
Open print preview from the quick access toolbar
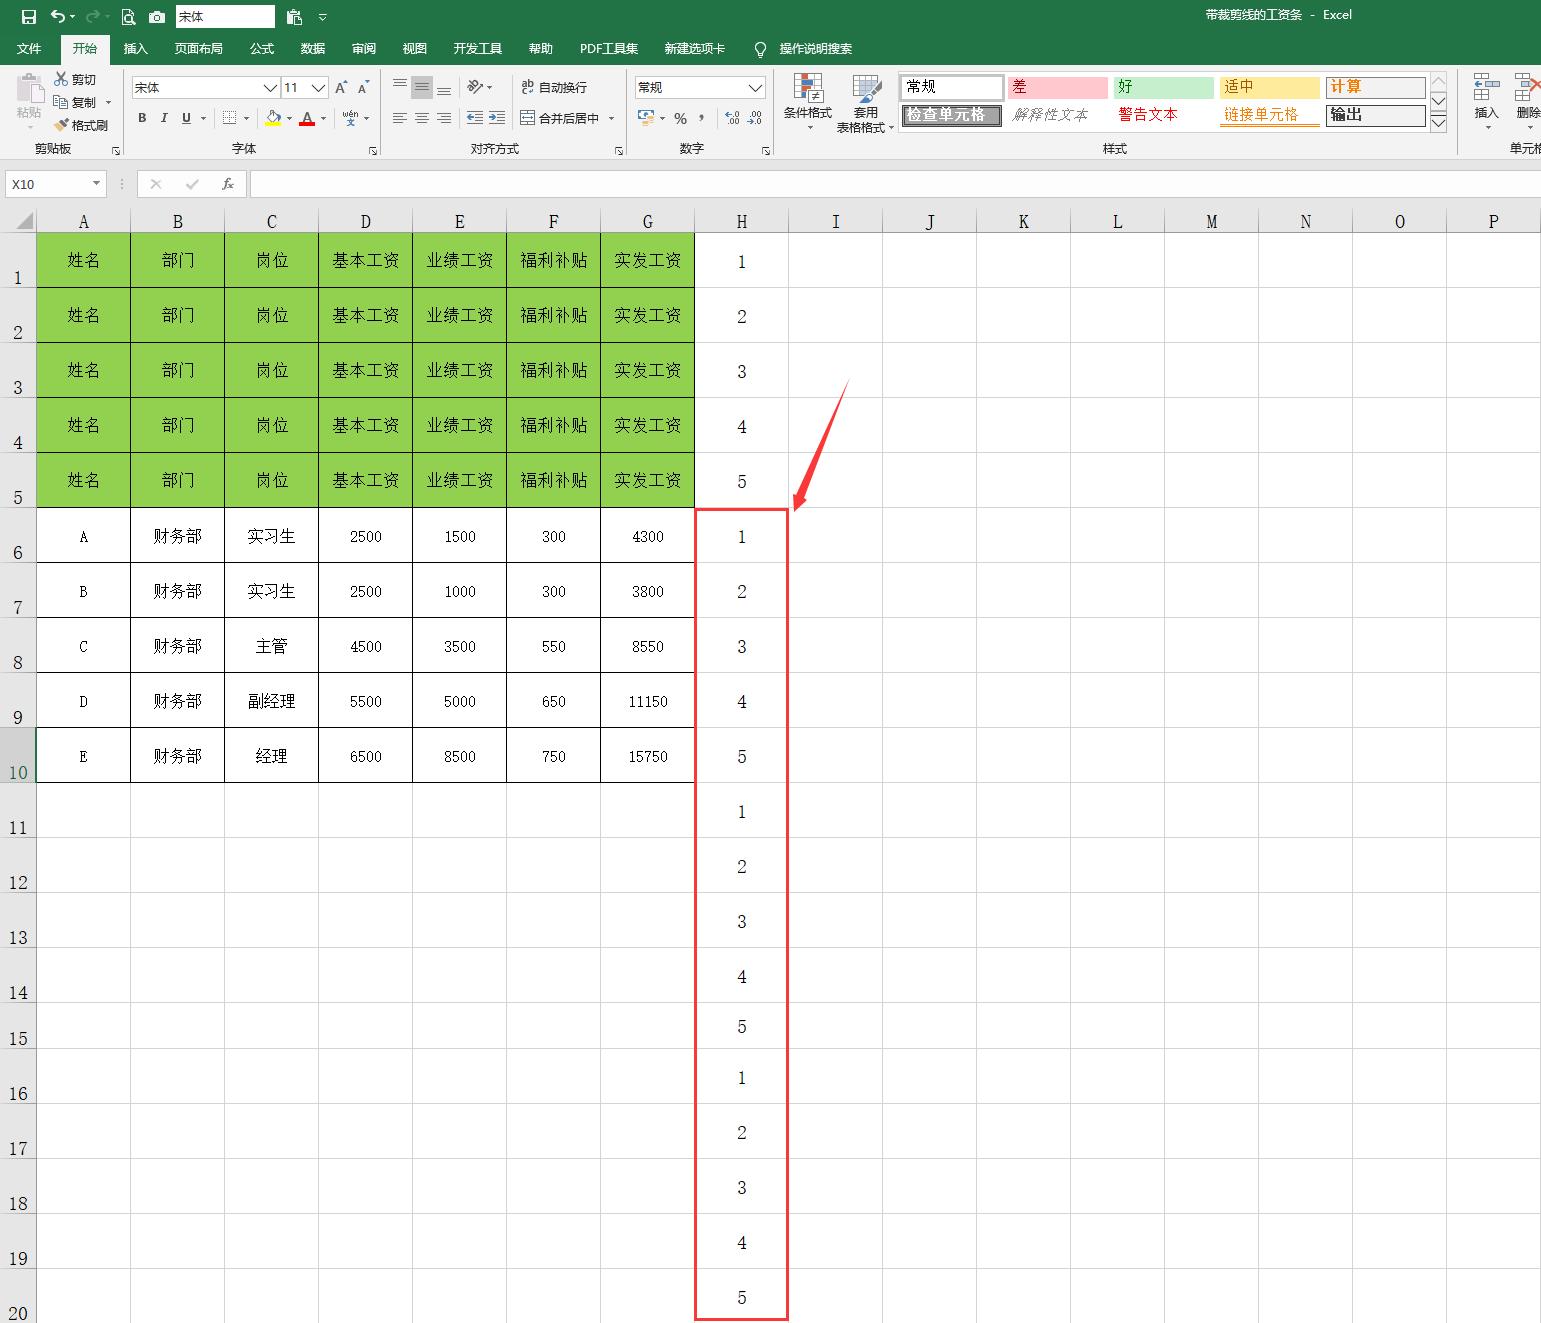(128, 17)
